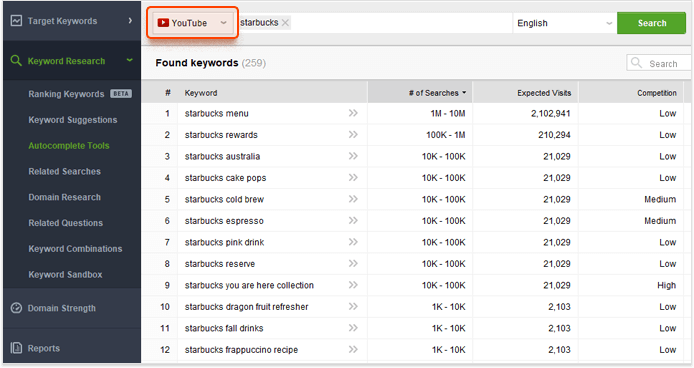Open Keyword Combinations menu item
This screenshot has height=368, width=694.
coord(75,248)
